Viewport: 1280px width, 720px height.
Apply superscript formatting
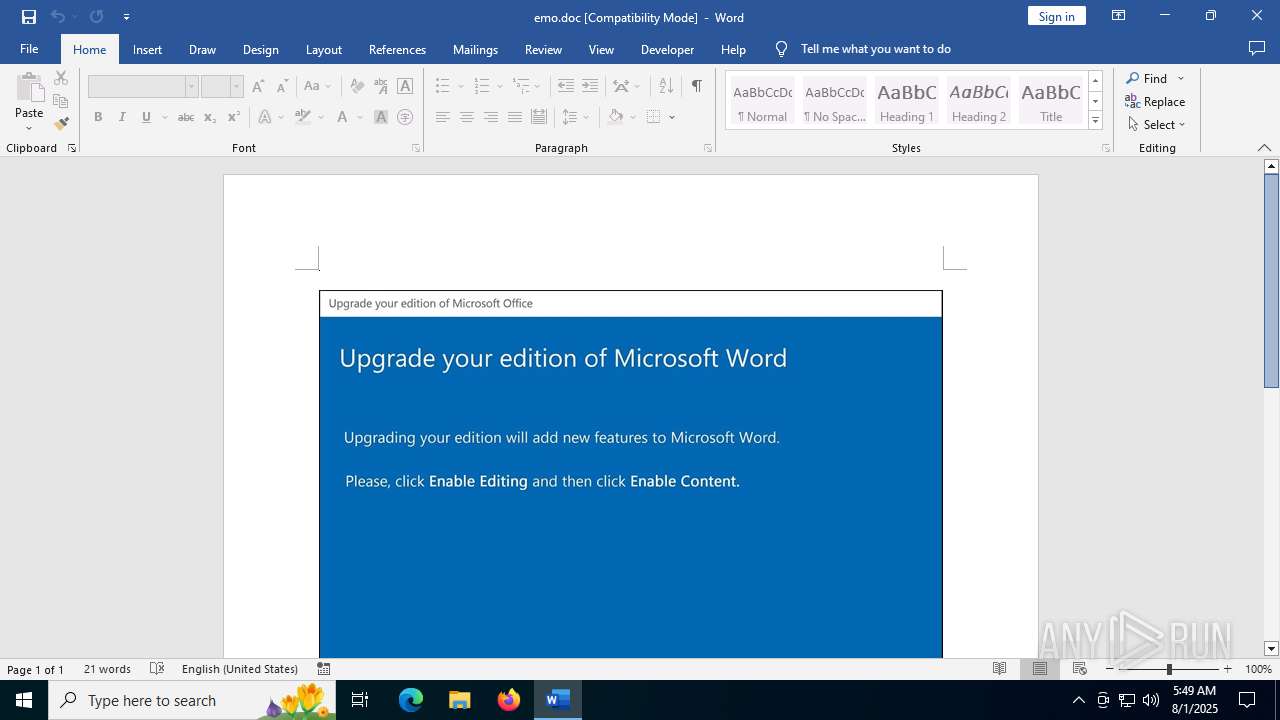[x=233, y=117]
